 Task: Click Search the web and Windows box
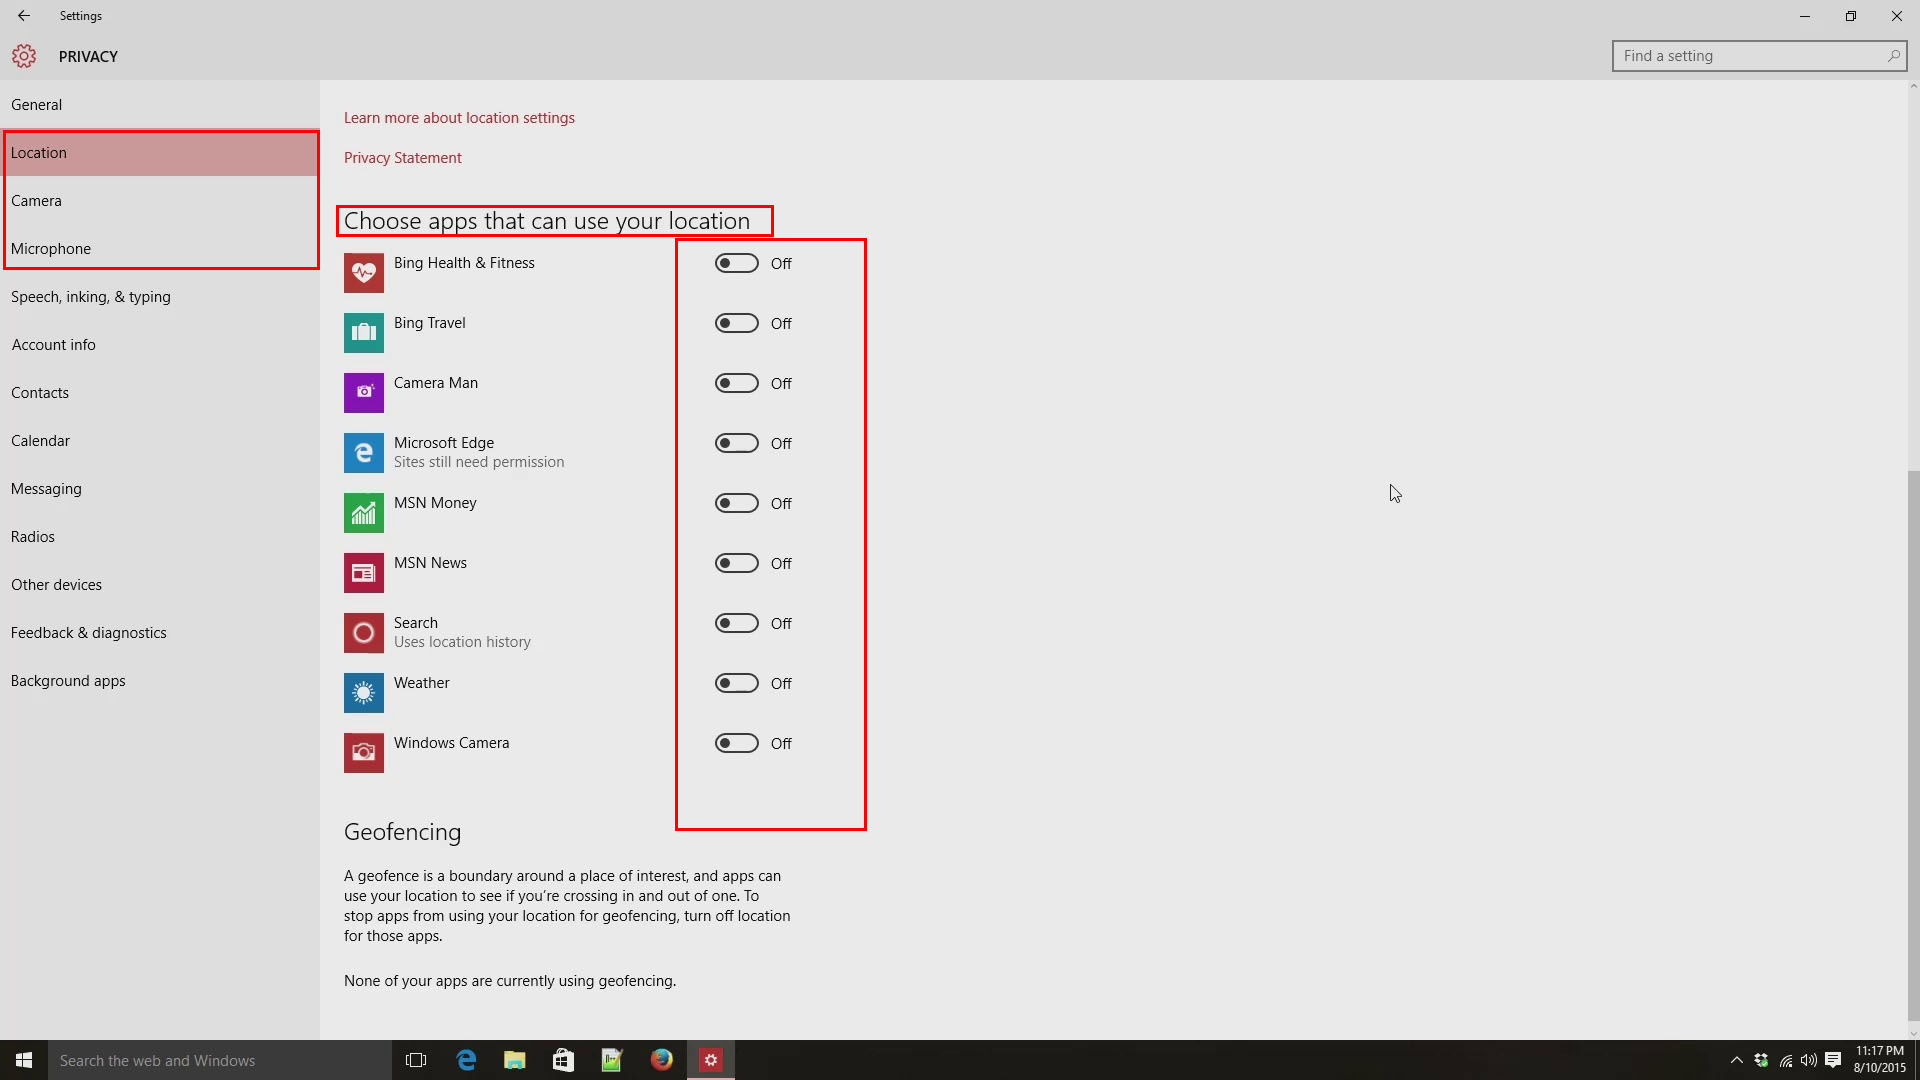point(220,1060)
